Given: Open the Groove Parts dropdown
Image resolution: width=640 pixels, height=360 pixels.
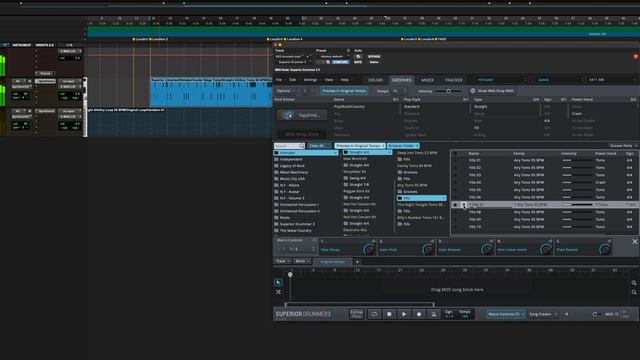Looking at the screenshot, I should click(x=623, y=146).
